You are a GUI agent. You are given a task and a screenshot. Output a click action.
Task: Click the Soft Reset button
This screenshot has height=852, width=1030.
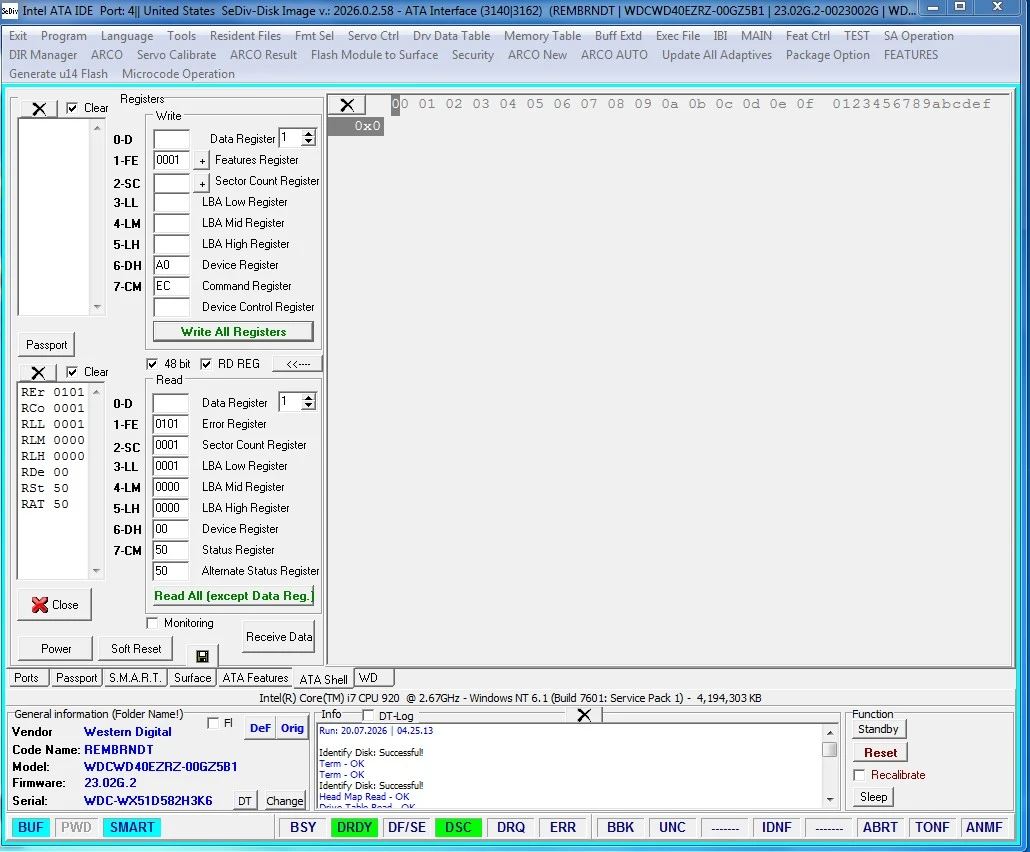coord(136,648)
